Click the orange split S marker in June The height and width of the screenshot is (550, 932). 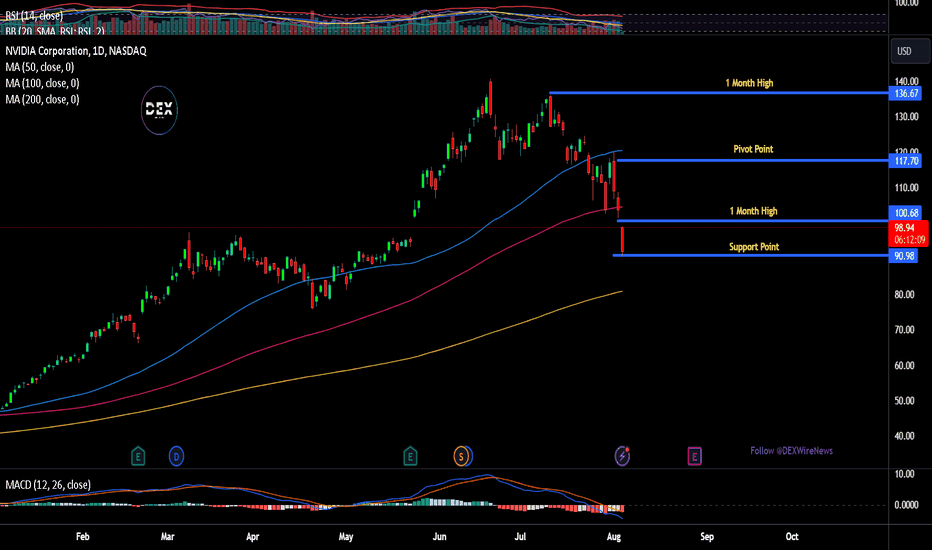point(461,456)
